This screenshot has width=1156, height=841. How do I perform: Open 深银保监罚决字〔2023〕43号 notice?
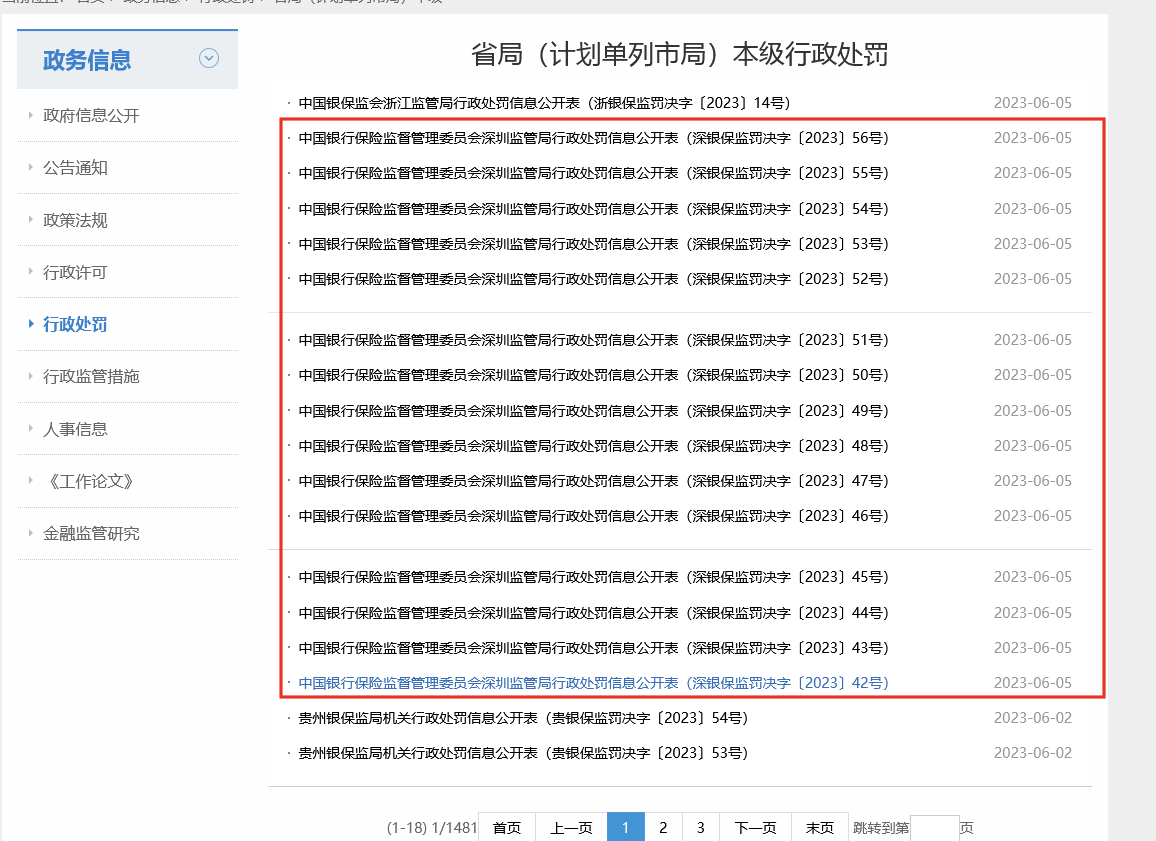(593, 648)
